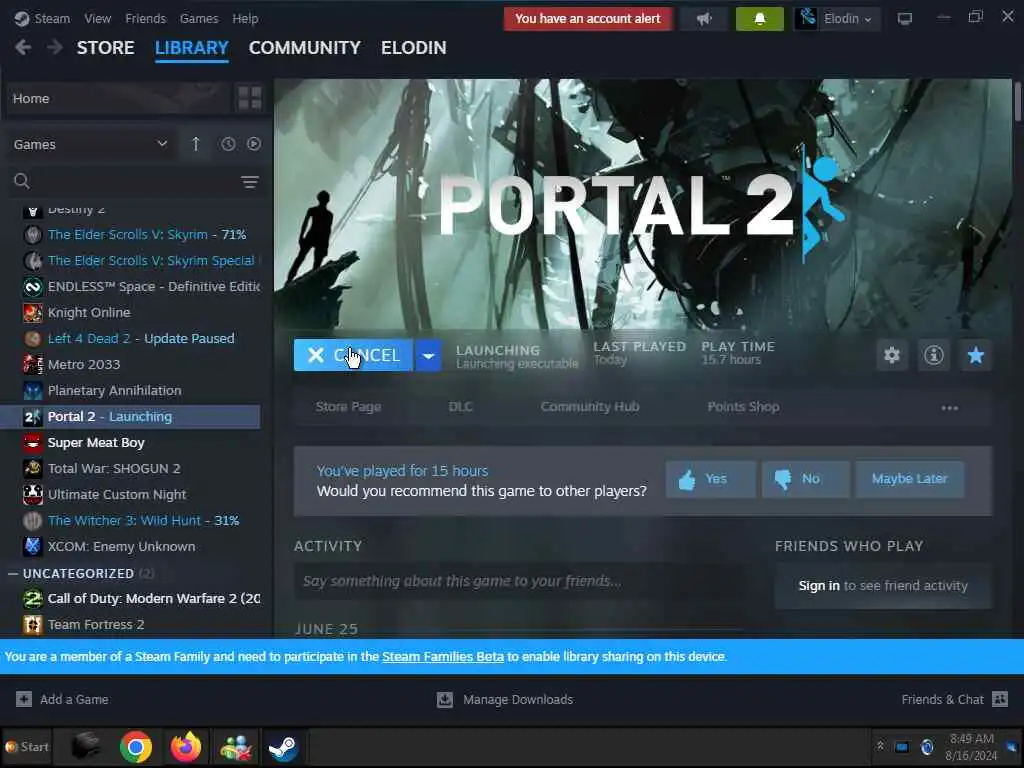Screen dimensions: 1024x768
Task: Show recent activity clock filter icon
Action: pos(228,144)
